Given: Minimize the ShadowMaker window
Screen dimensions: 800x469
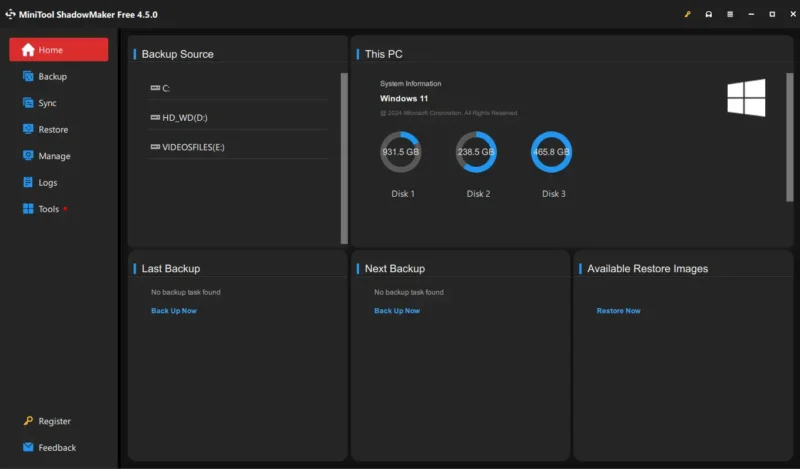Looking at the screenshot, I should [751, 14].
